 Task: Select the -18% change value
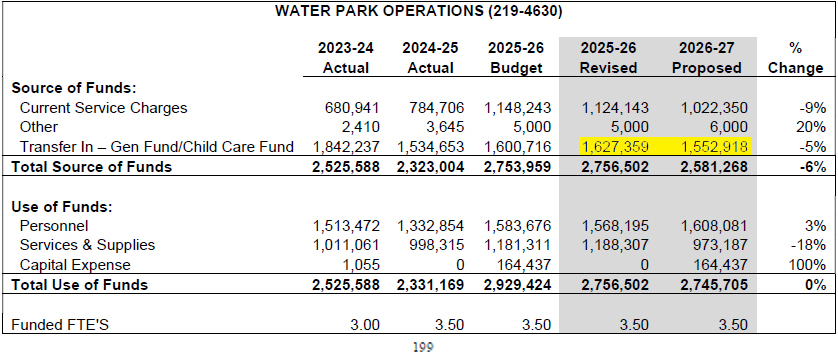point(810,245)
